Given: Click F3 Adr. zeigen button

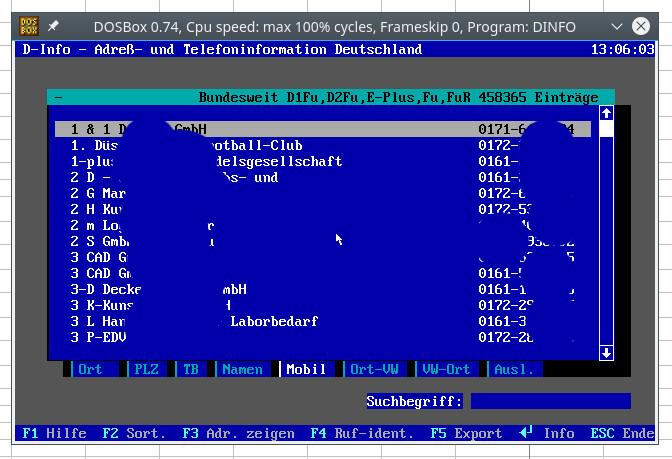Looking at the screenshot, I should (x=238, y=433).
